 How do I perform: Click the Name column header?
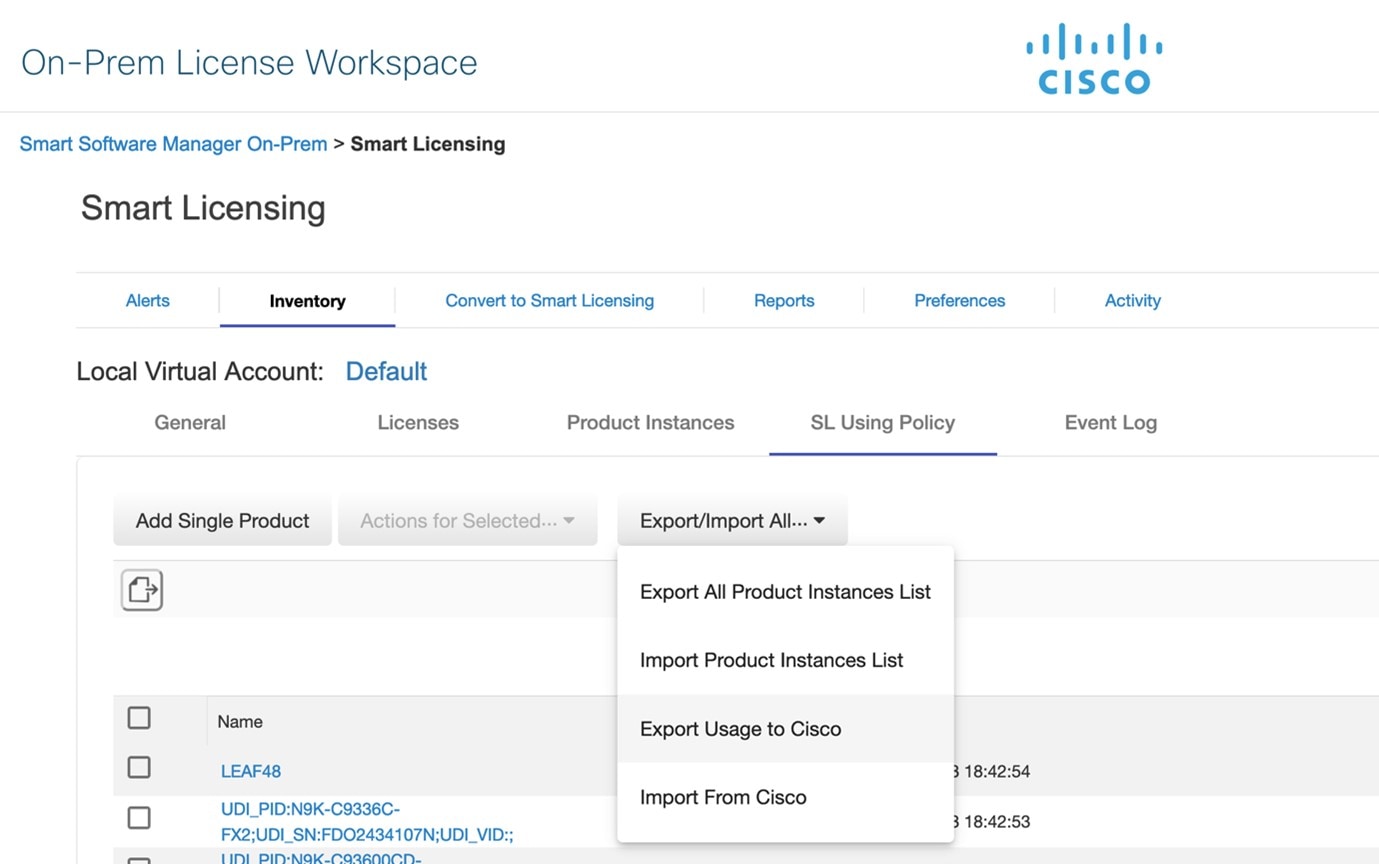(x=240, y=721)
